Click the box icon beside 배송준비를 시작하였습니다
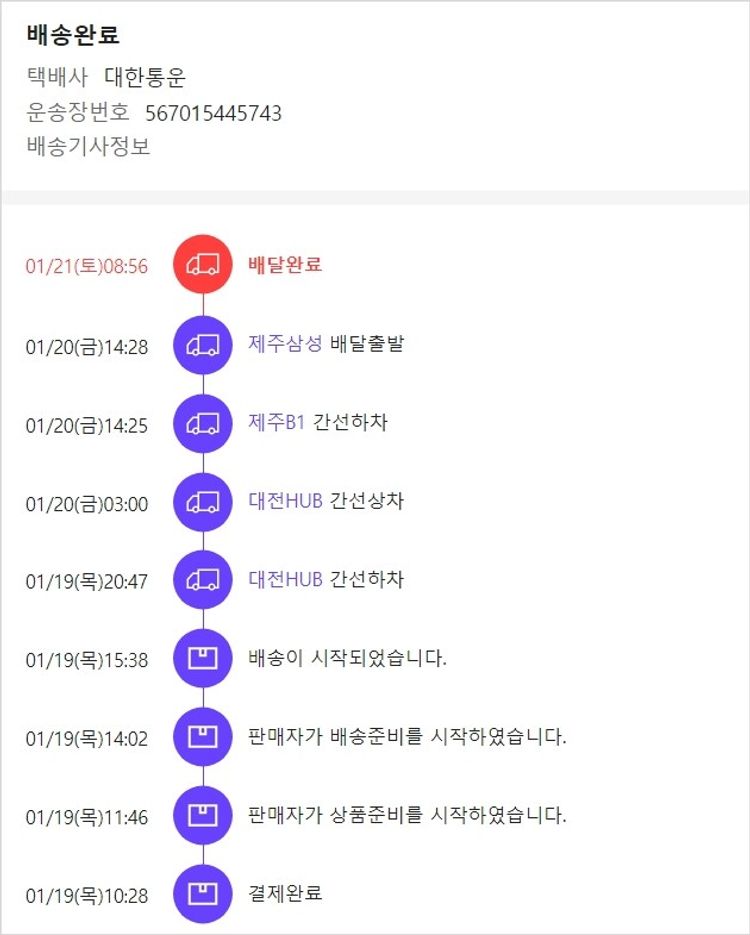The width and height of the screenshot is (750, 935). 203,738
